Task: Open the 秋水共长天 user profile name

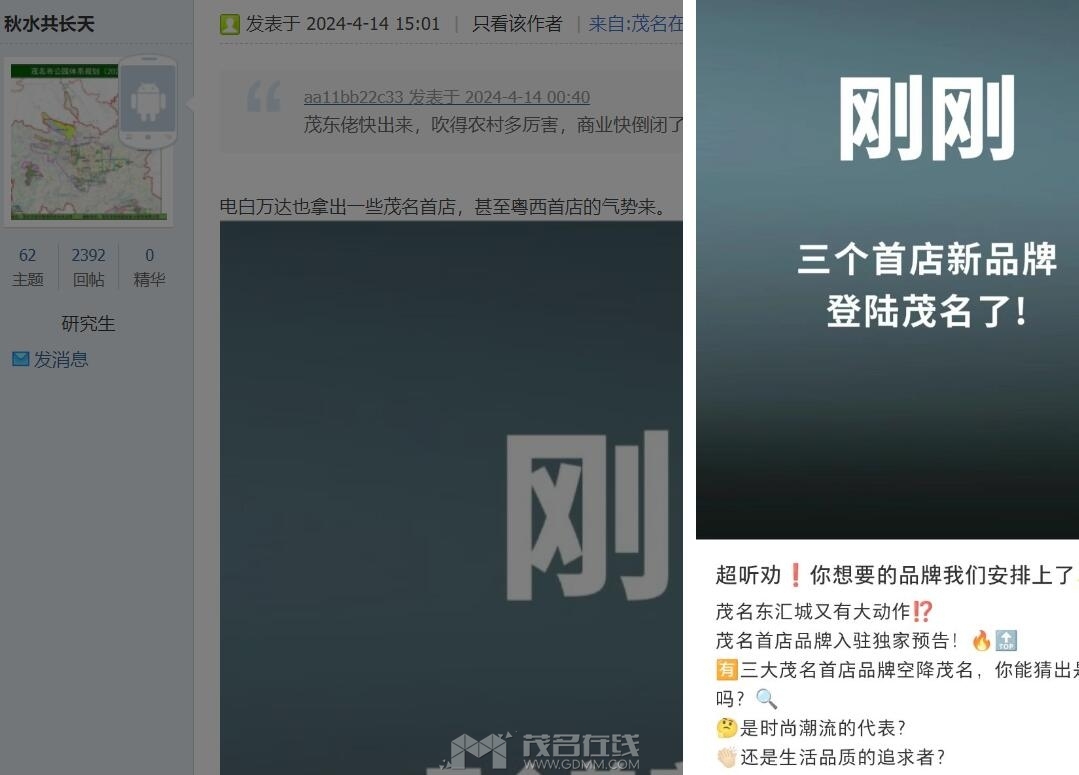Action: point(49,24)
